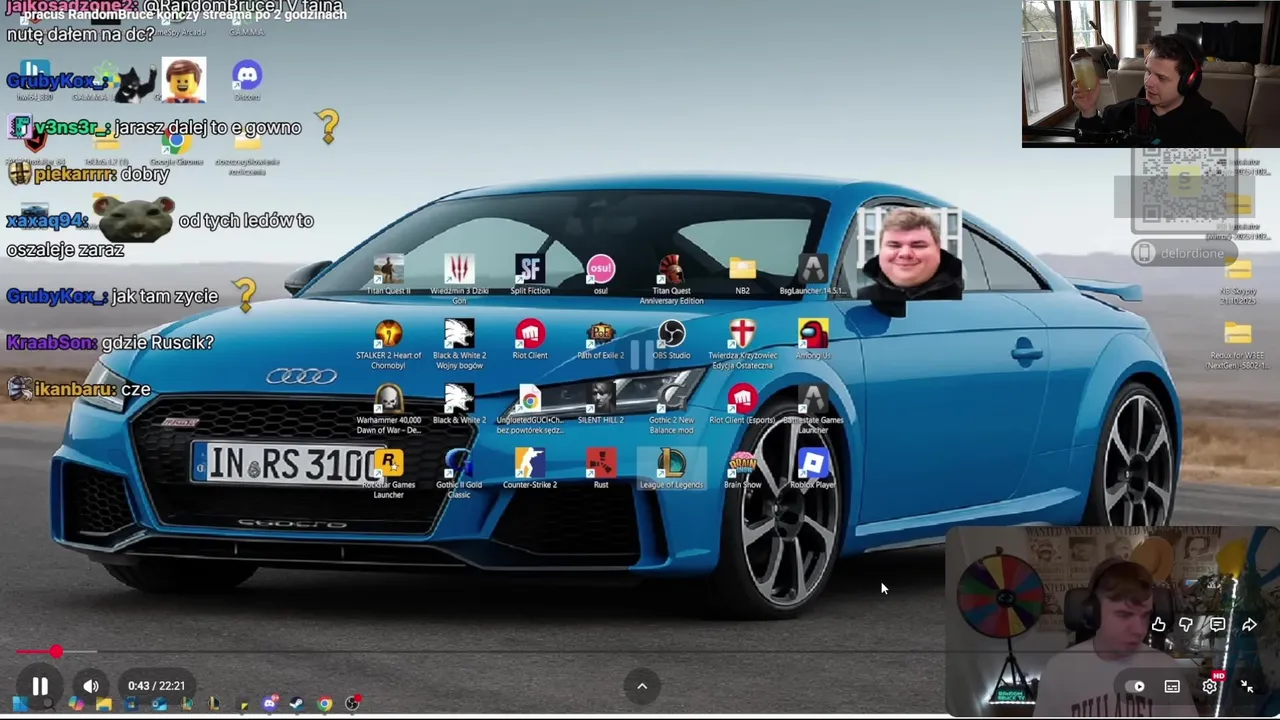Click the 0:43 / 22:21 time display
The width and height of the screenshot is (1280, 720).
156,686
